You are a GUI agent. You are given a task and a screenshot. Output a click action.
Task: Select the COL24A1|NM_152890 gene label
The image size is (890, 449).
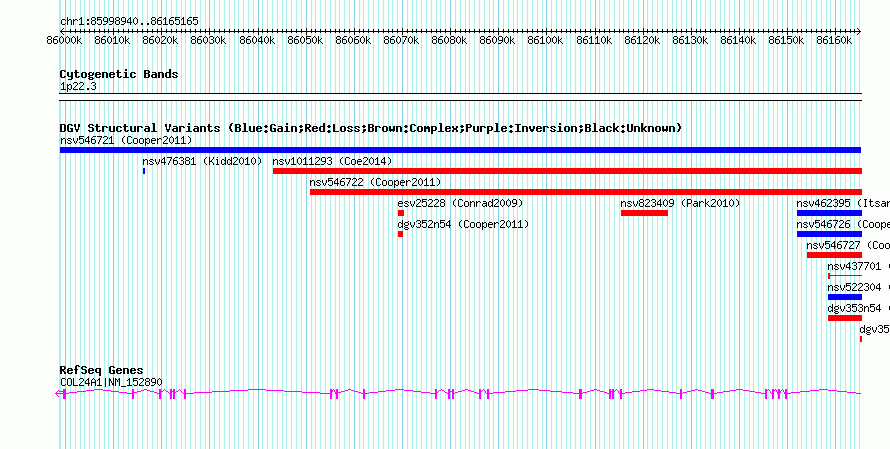[x=111, y=383]
